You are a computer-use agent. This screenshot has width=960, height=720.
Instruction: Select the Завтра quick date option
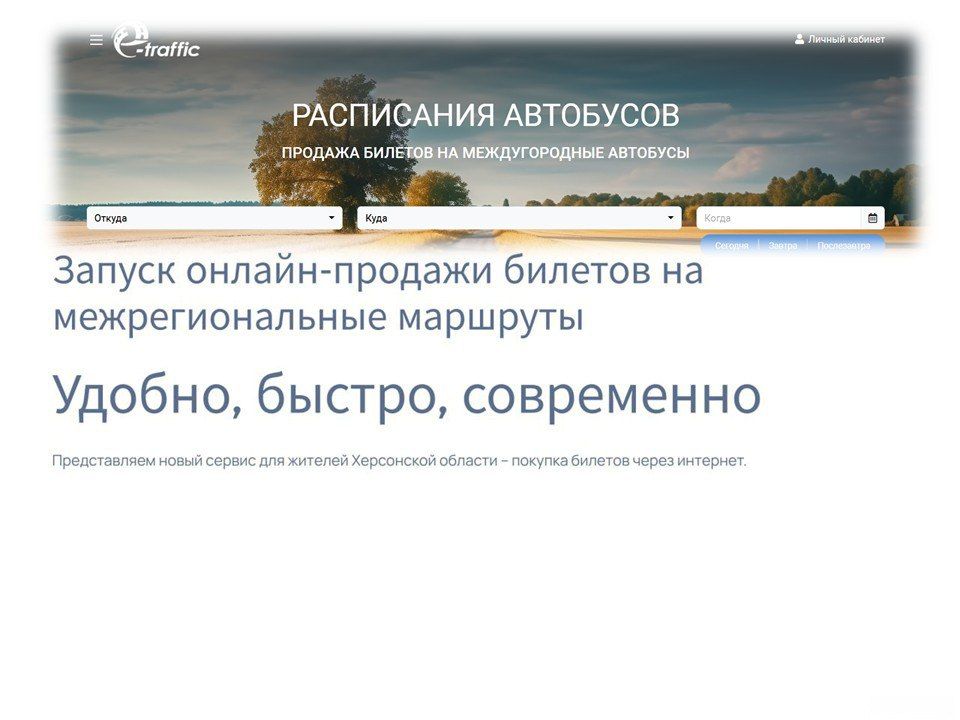(785, 243)
